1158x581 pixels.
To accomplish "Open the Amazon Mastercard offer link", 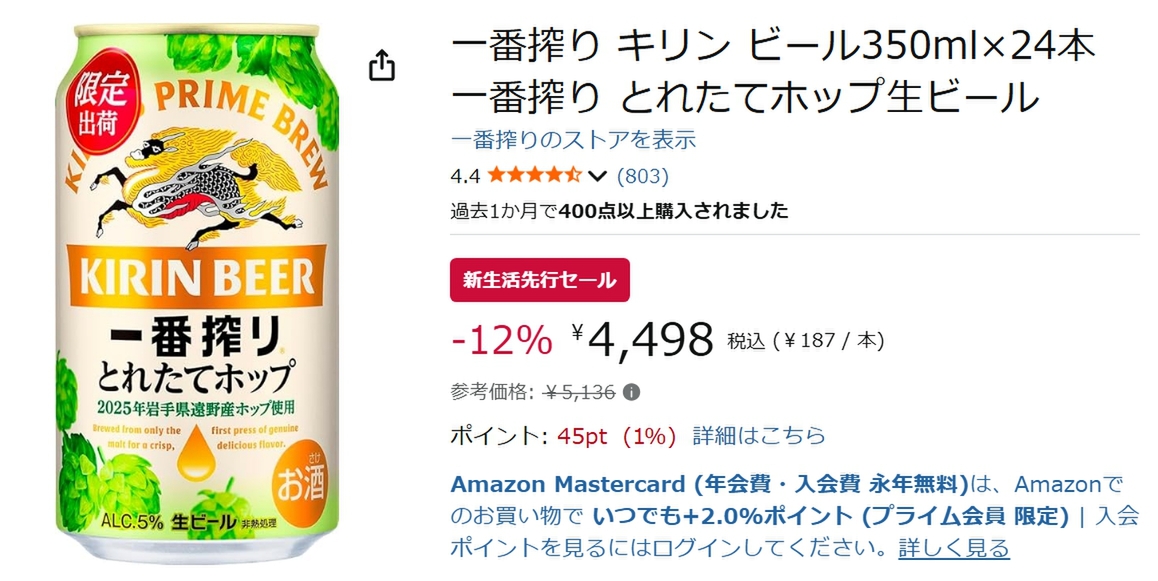I will click(709, 485).
